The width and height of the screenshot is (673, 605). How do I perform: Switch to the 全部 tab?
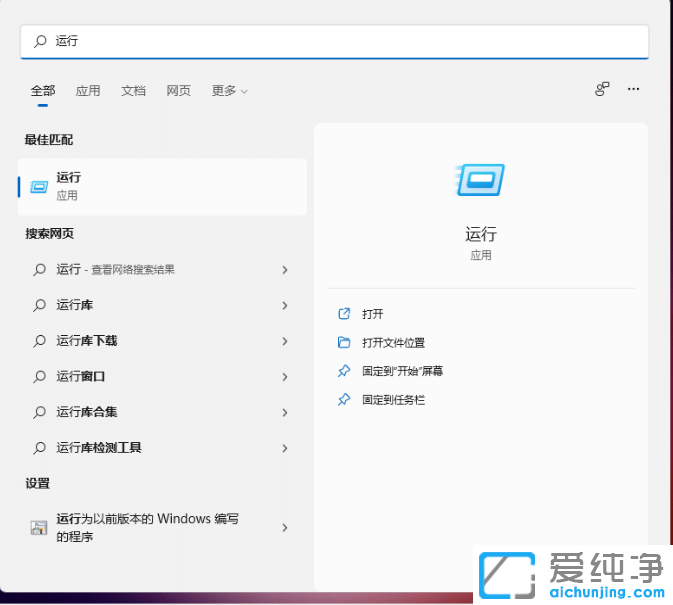tap(43, 91)
